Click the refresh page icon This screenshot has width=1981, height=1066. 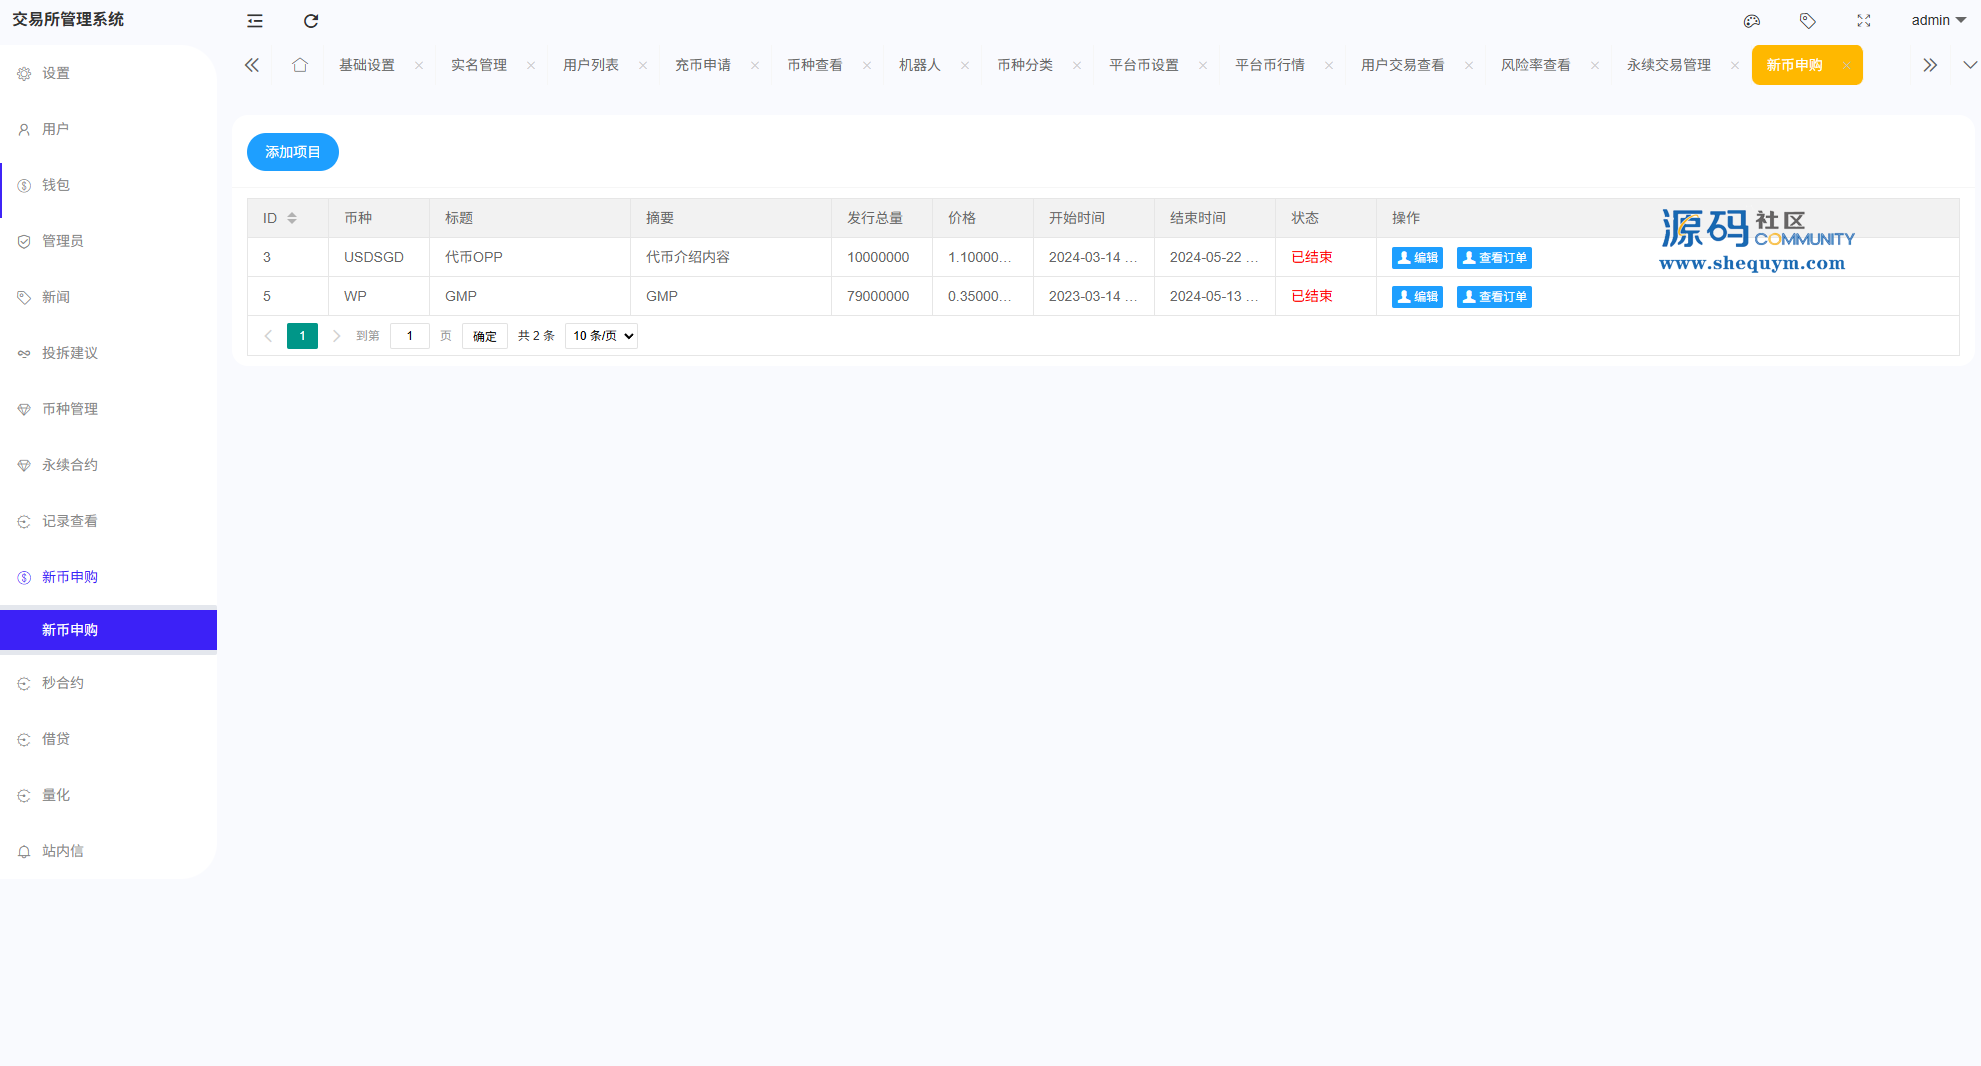(x=311, y=21)
